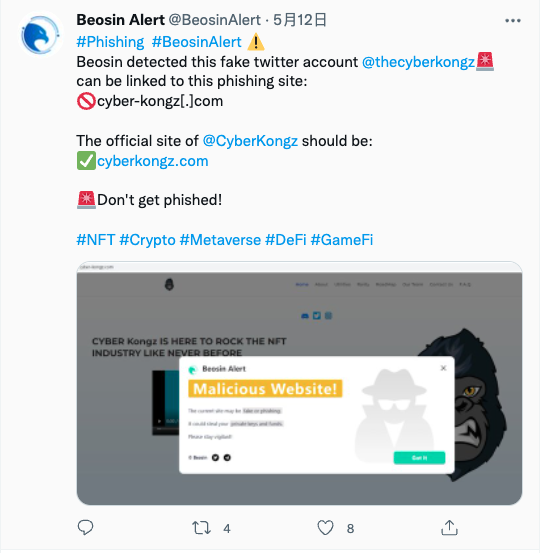Viewport: 540px width, 553px height.
Task: Open the #GameFi hashtag
Action: click(342, 240)
